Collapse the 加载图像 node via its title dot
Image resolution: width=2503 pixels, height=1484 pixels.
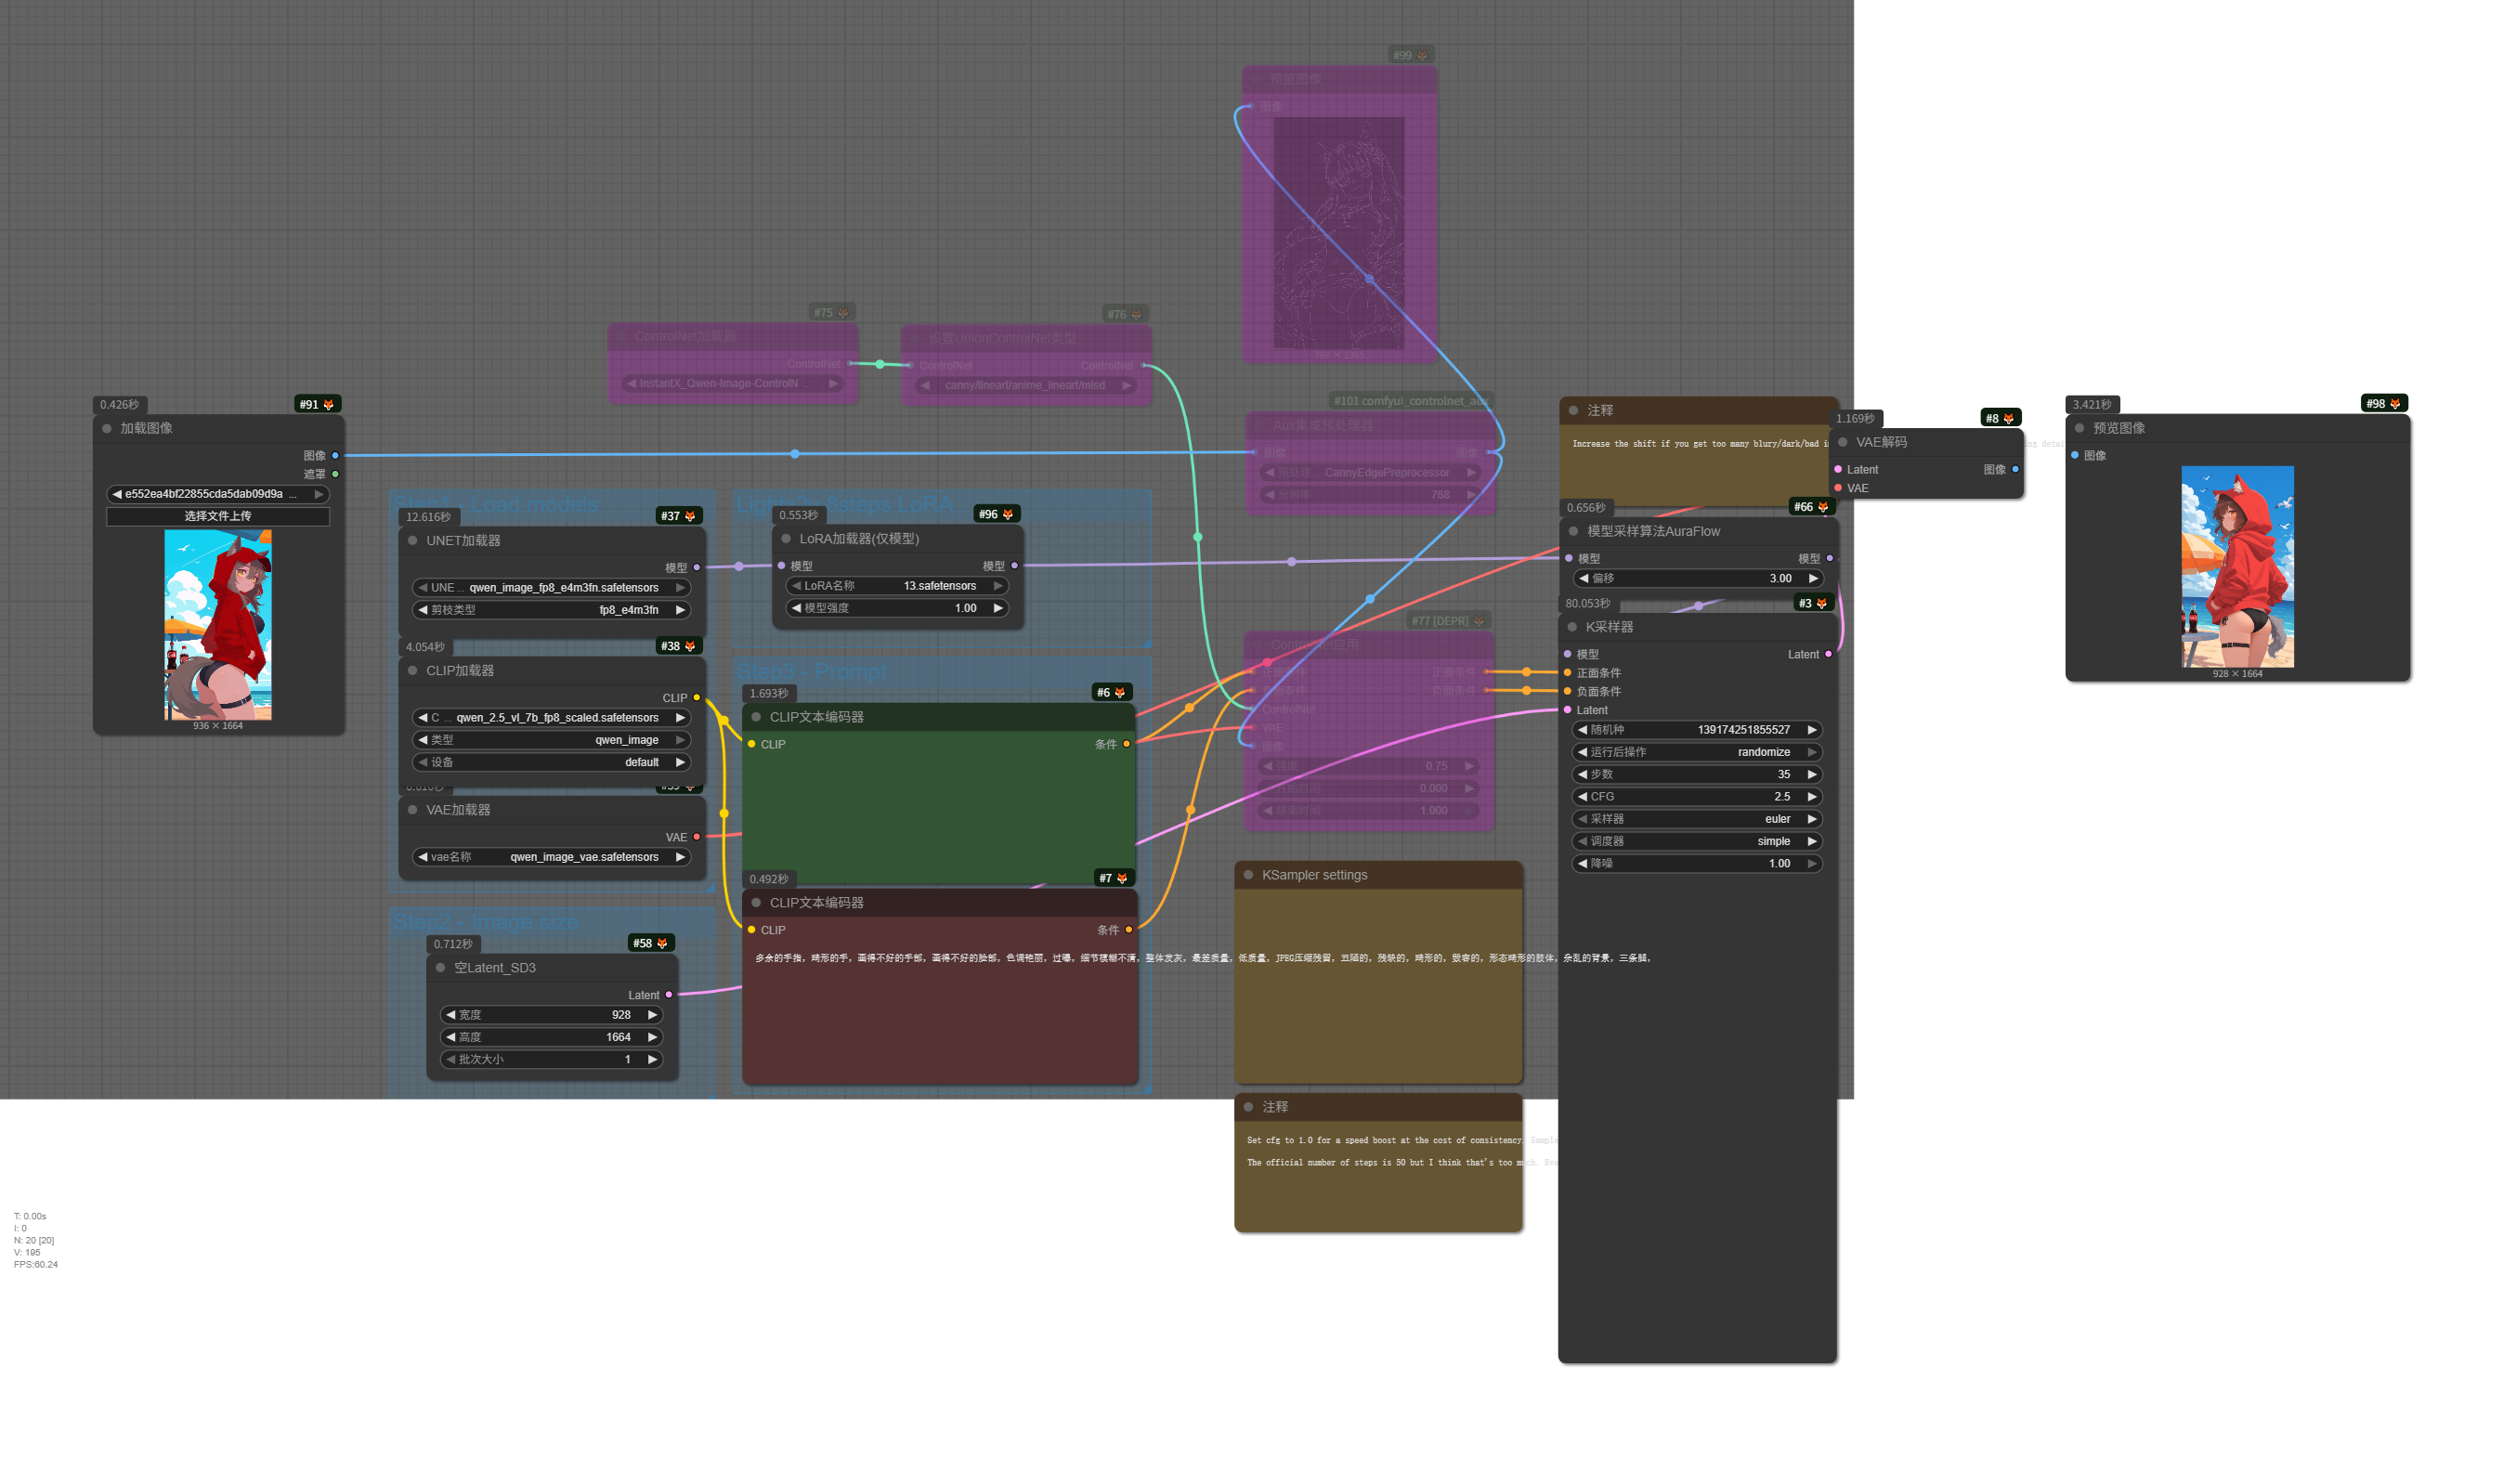pyautogui.click(x=108, y=427)
